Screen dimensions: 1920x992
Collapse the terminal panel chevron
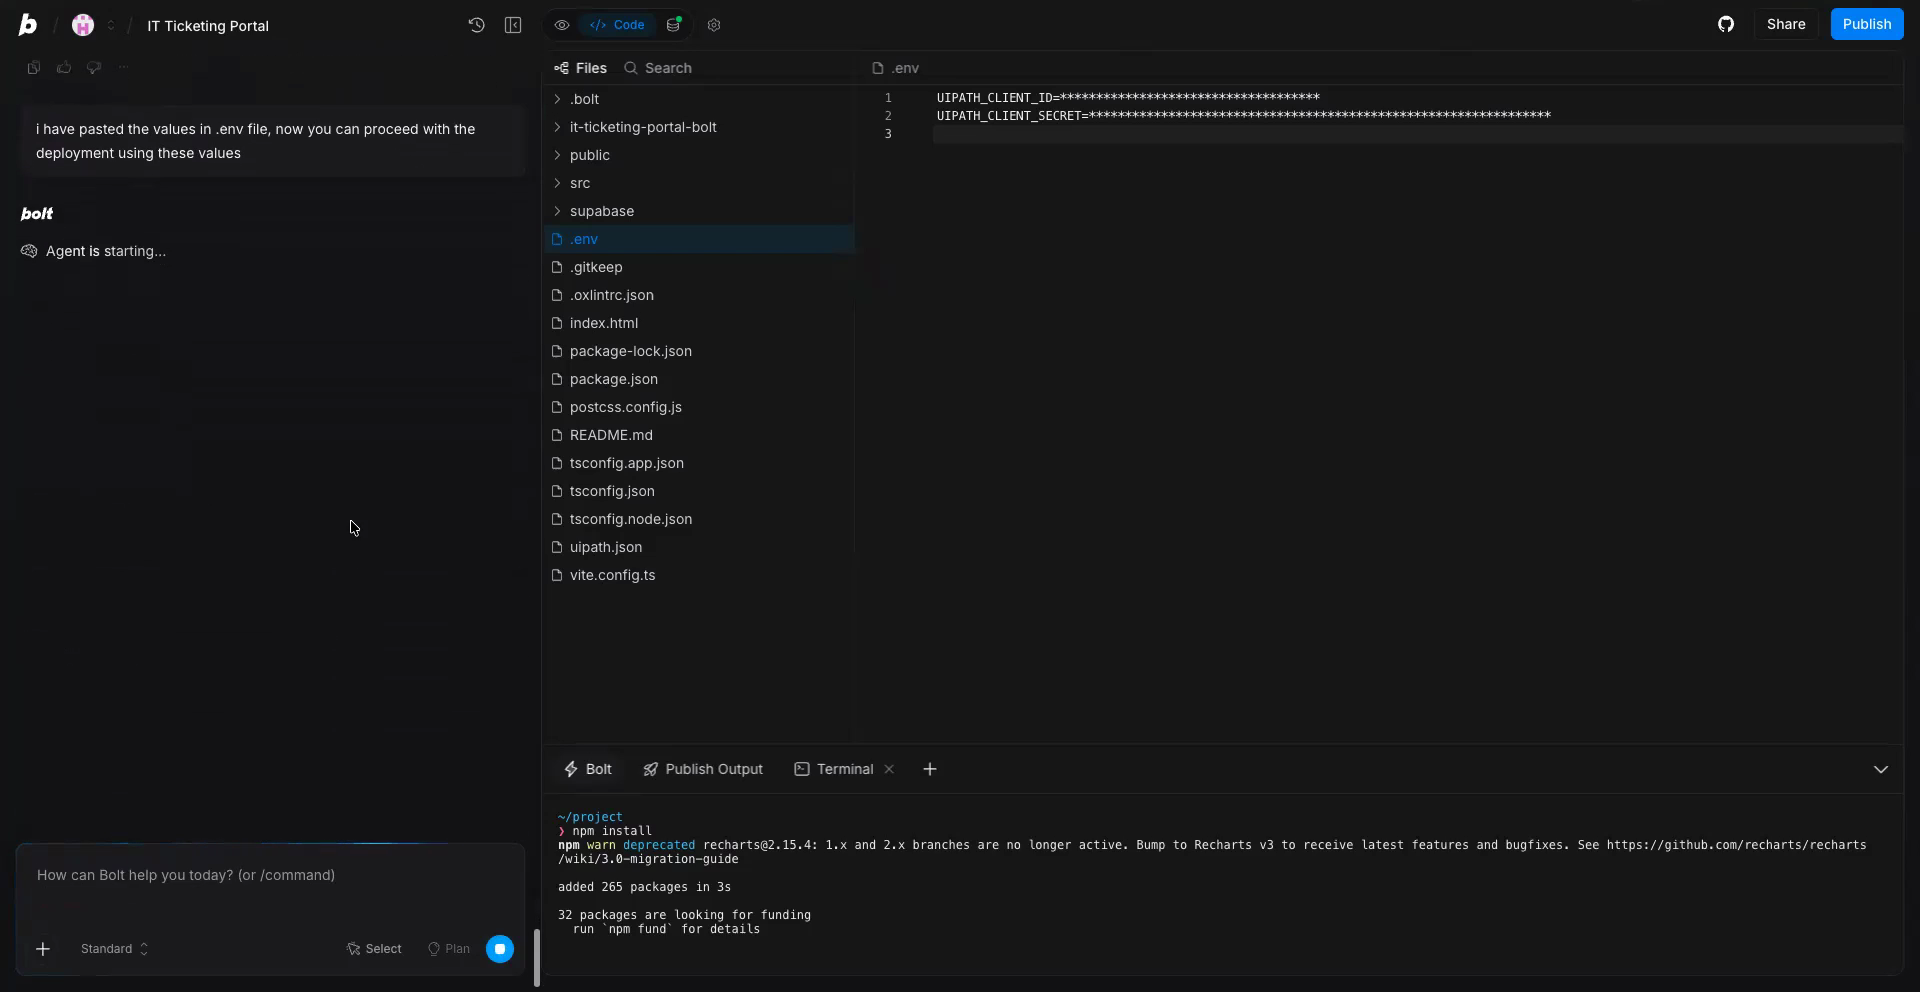click(x=1881, y=769)
